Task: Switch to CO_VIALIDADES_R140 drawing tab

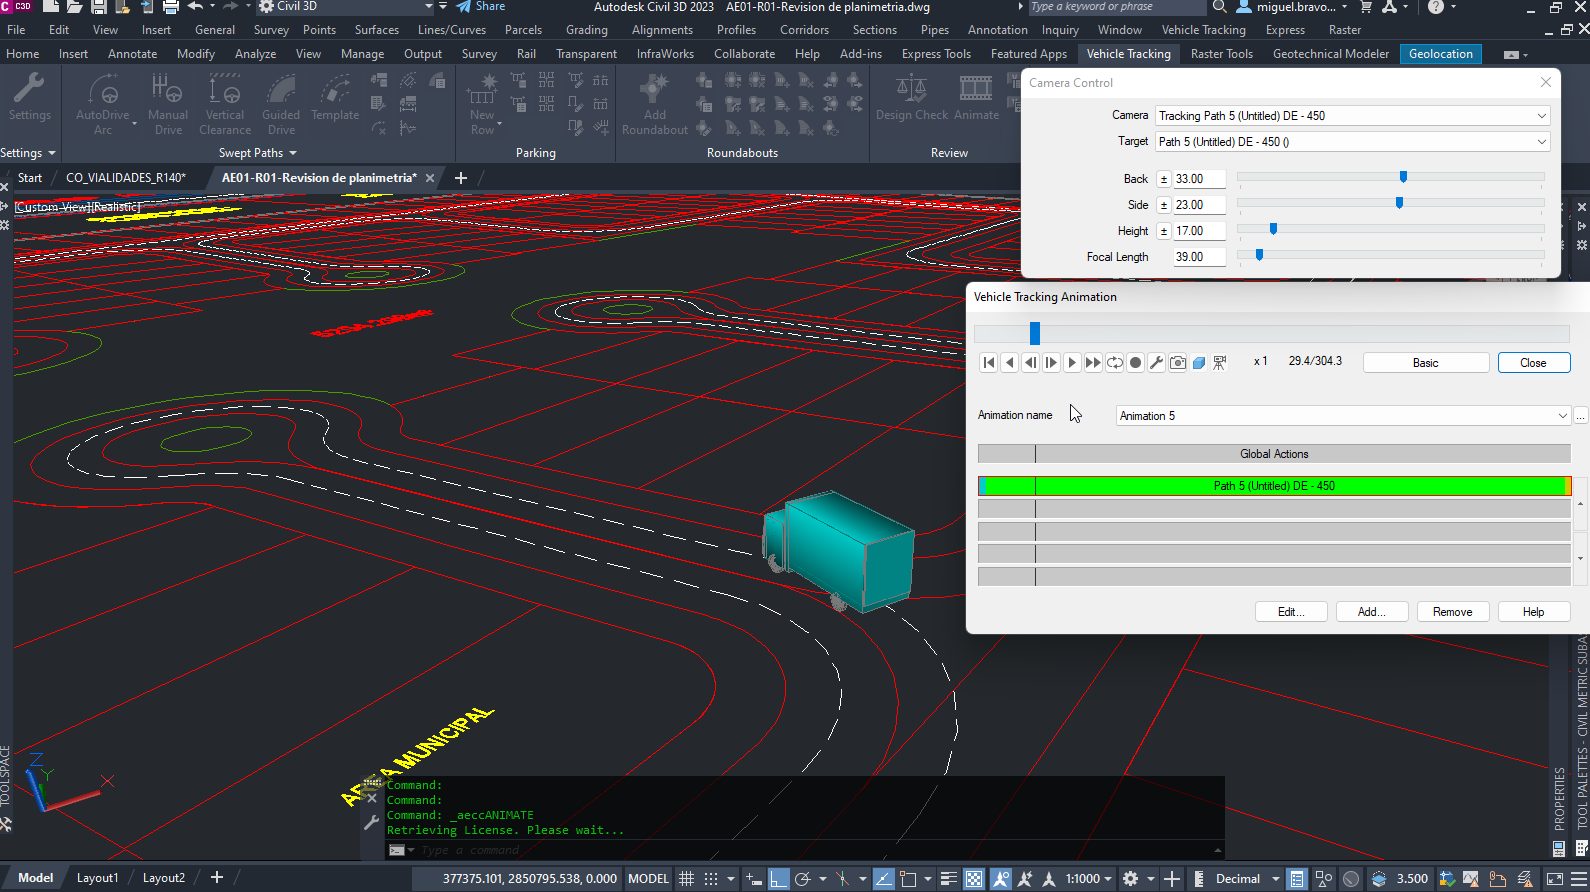Action: (x=126, y=178)
